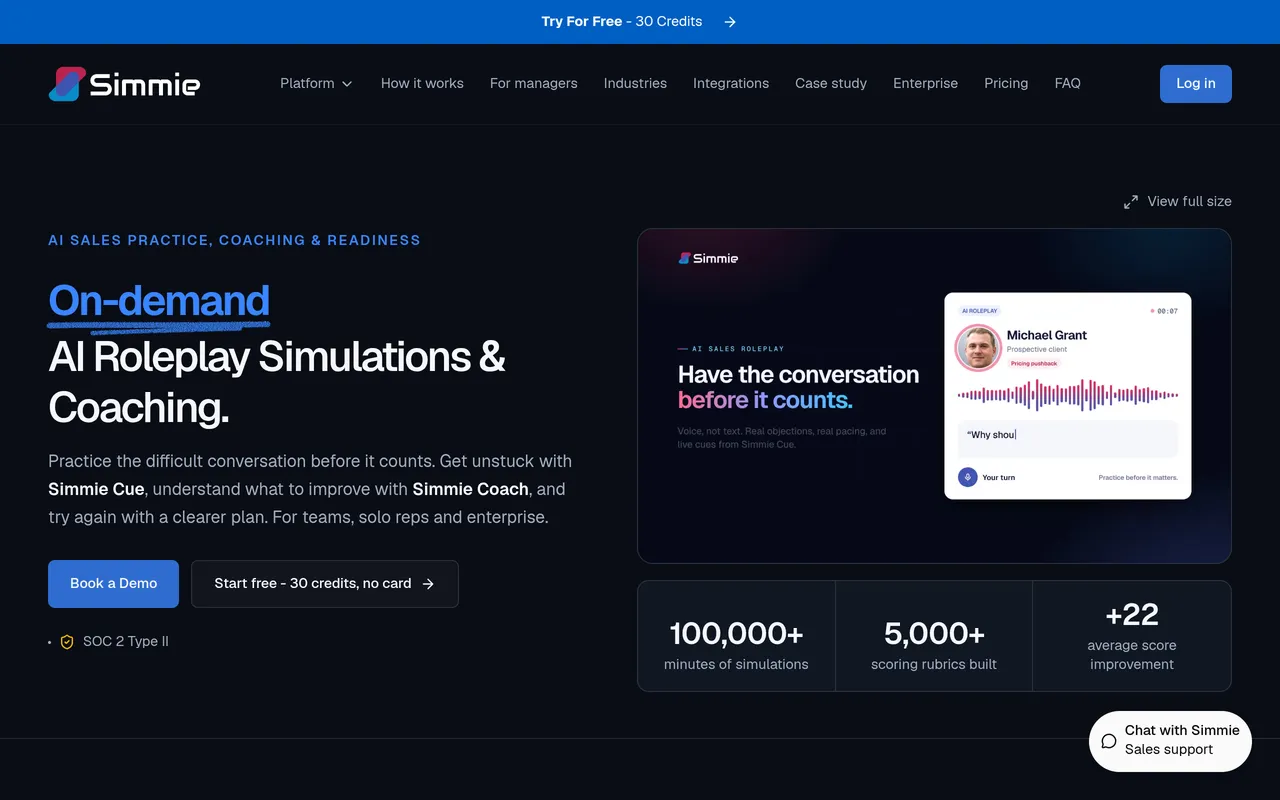Viewport: 1280px width, 800px height.
Task: Open Integrations from the nav bar
Action: coord(731,83)
